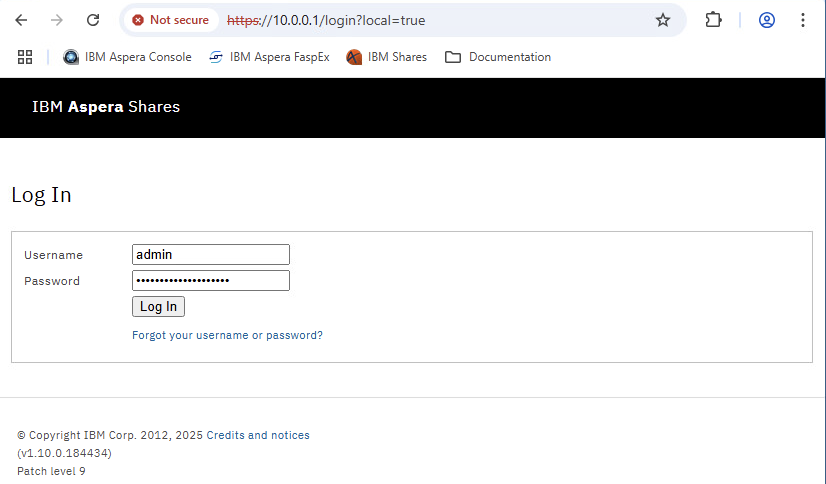This screenshot has width=826, height=484.
Task: Go back using the browser back arrow
Action: click(x=21, y=20)
